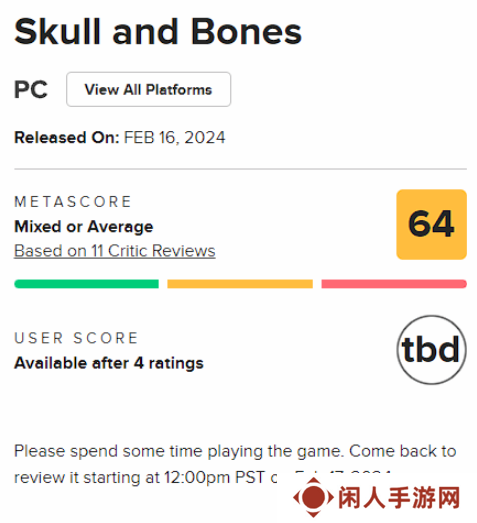The width and height of the screenshot is (477, 523).
Task: Click the Mixed or Average rating text
Action: [84, 227]
